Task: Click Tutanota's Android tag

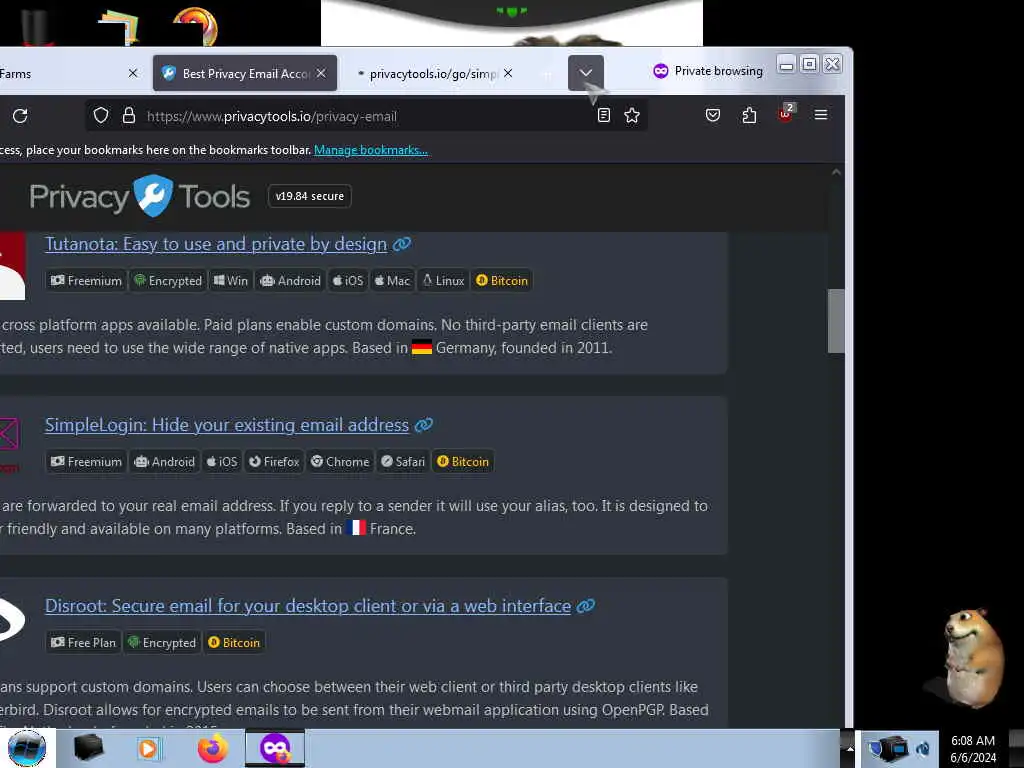Action: [x=291, y=281]
